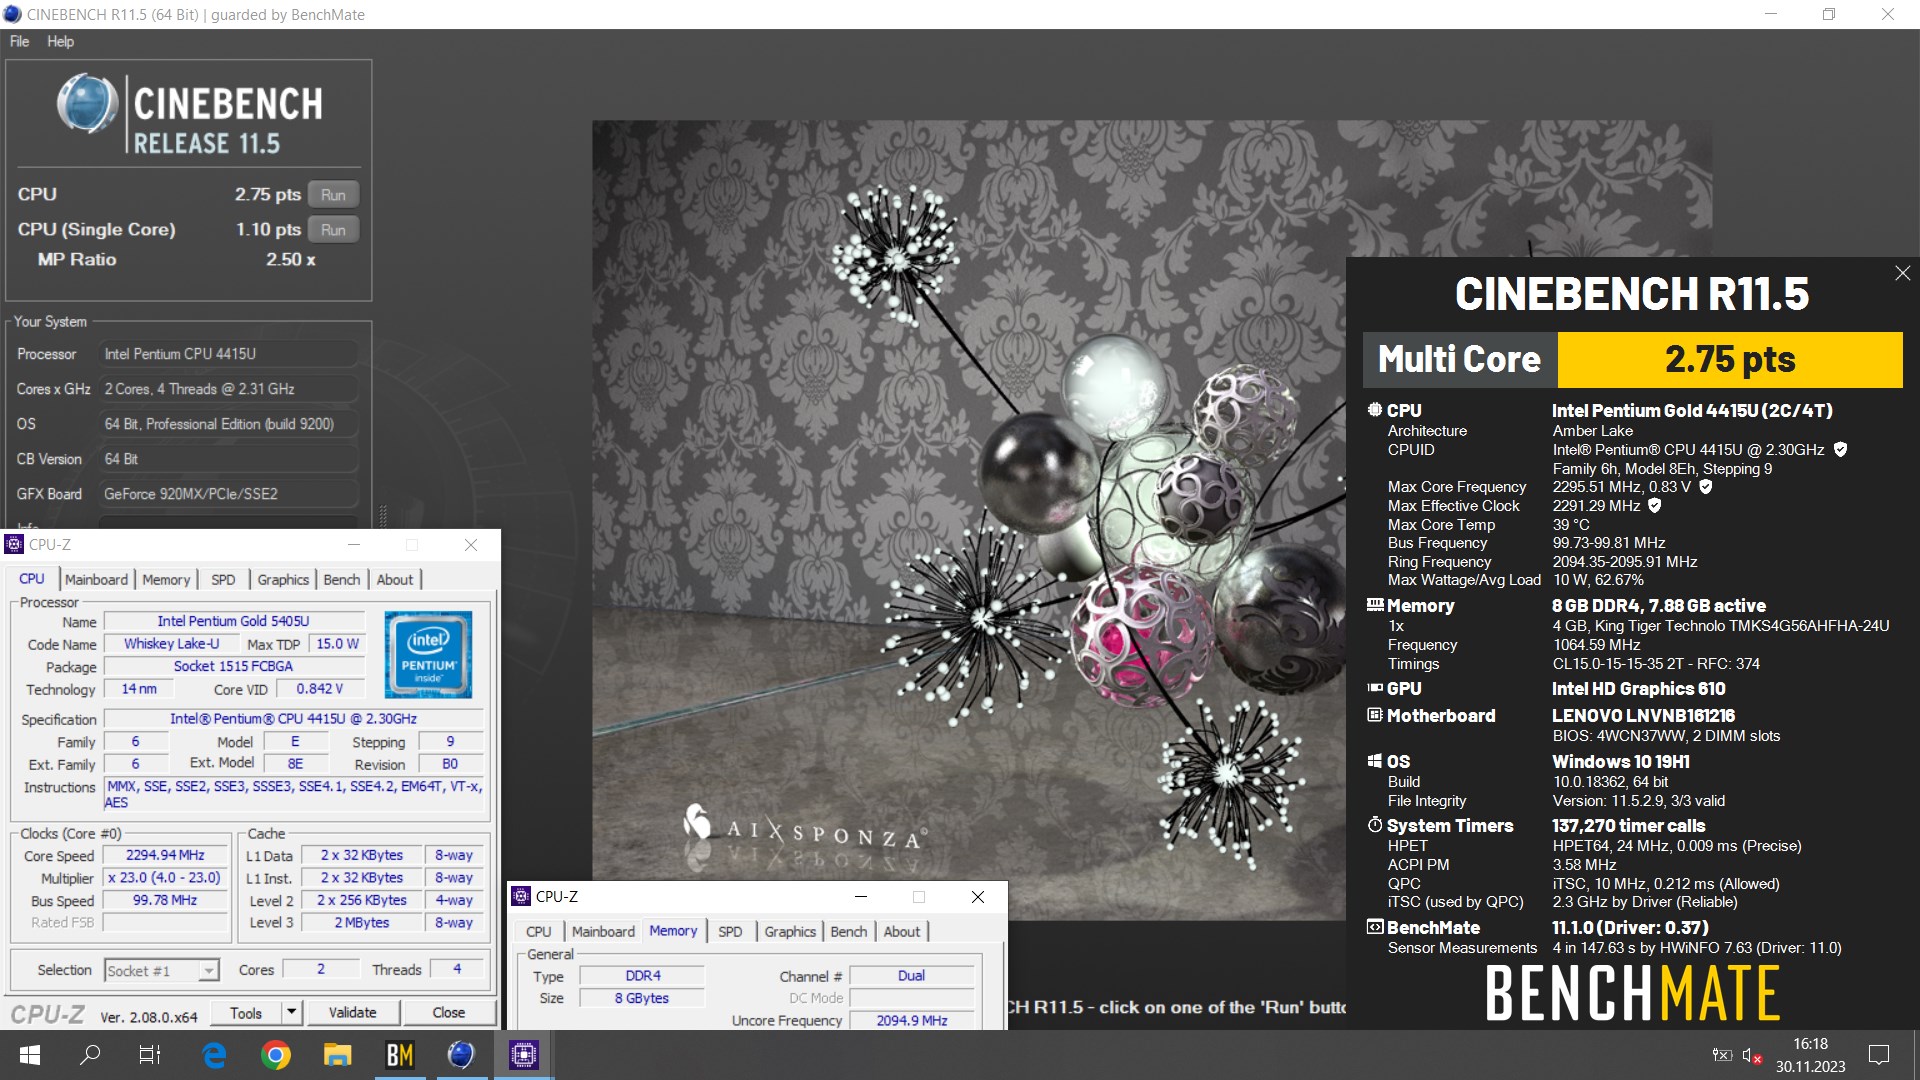
Task: Launch Google Chrome from taskbar
Action: (x=276, y=1055)
